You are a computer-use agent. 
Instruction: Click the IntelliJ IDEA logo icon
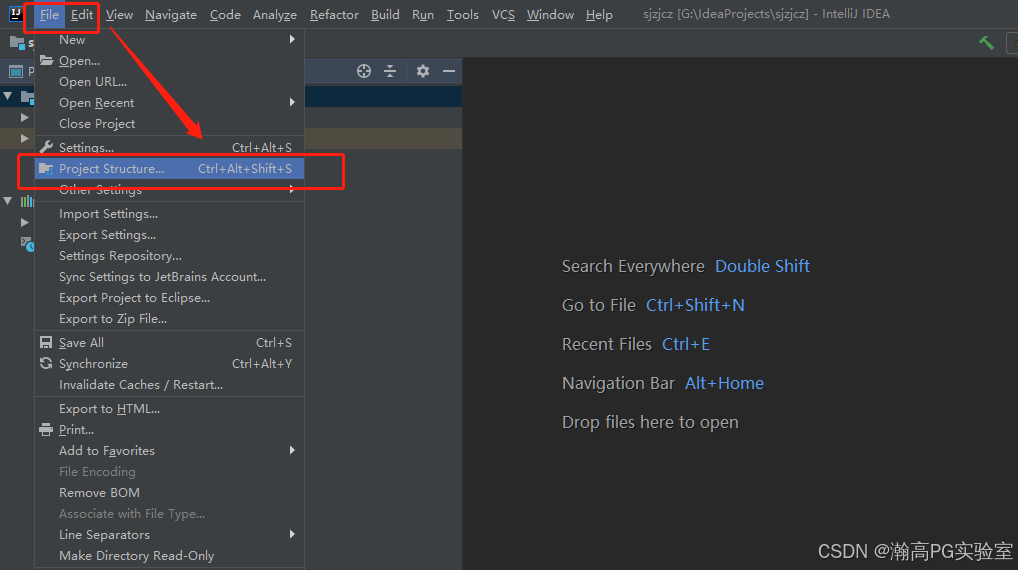pyautogui.click(x=16, y=14)
